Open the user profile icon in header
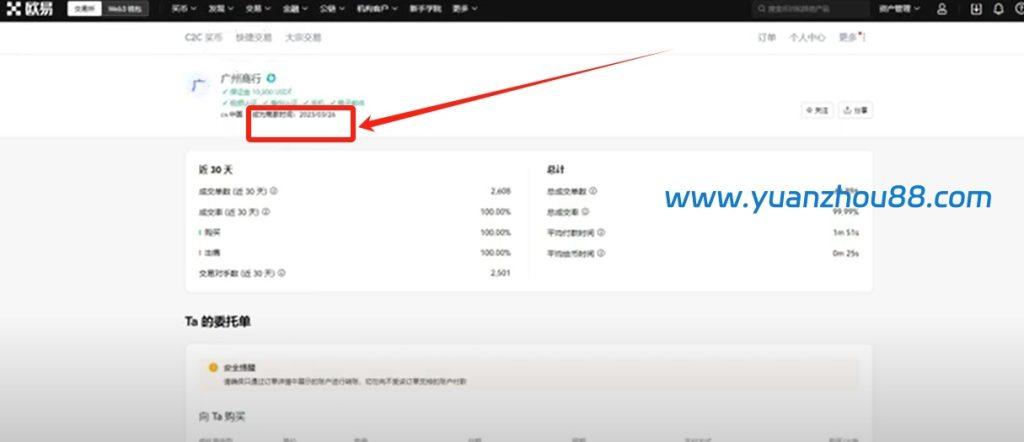Viewport: 1024px width, 442px height. pyautogui.click(x=942, y=10)
